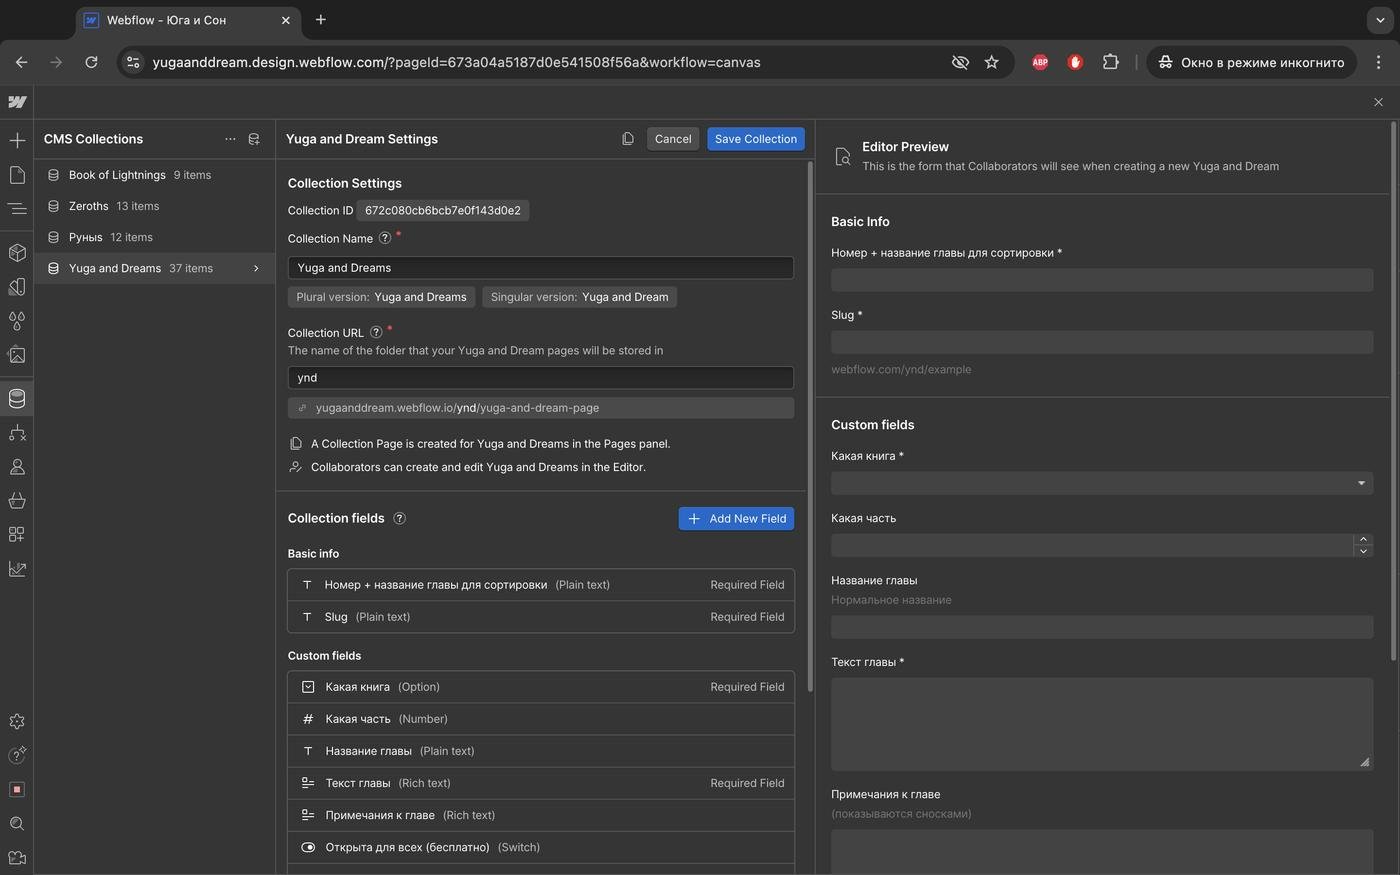Open the Add Elements panel

[x=17, y=140]
